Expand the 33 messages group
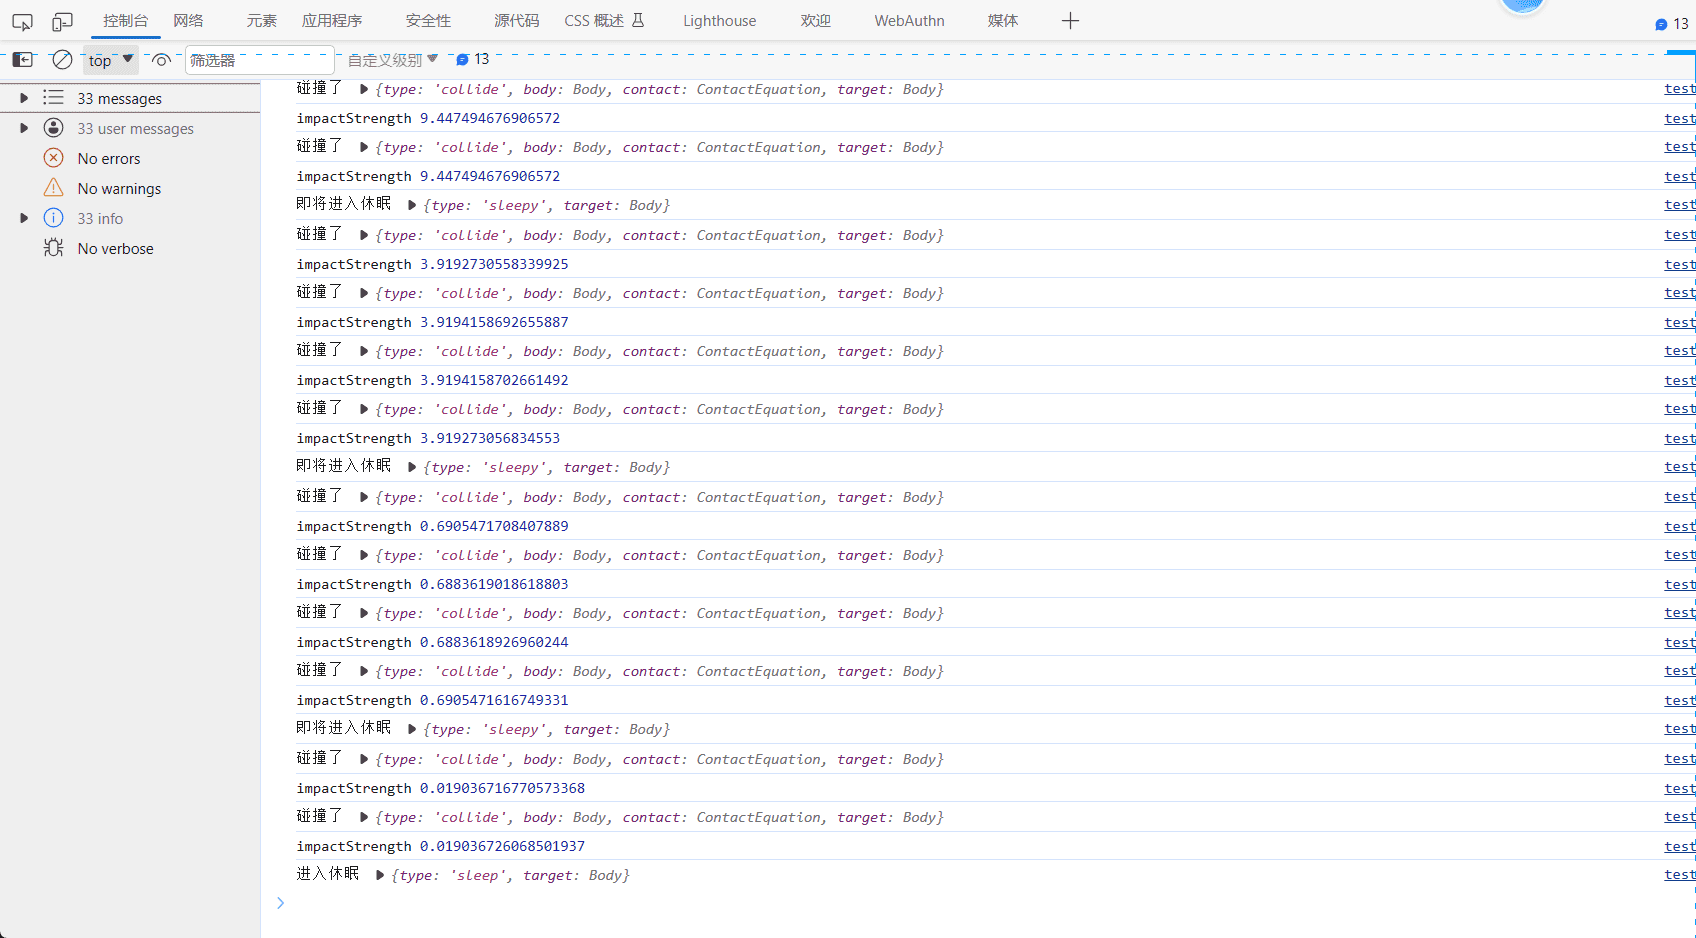Image resolution: width=1696 pixels, height=938 pixels. click(24, 98)
